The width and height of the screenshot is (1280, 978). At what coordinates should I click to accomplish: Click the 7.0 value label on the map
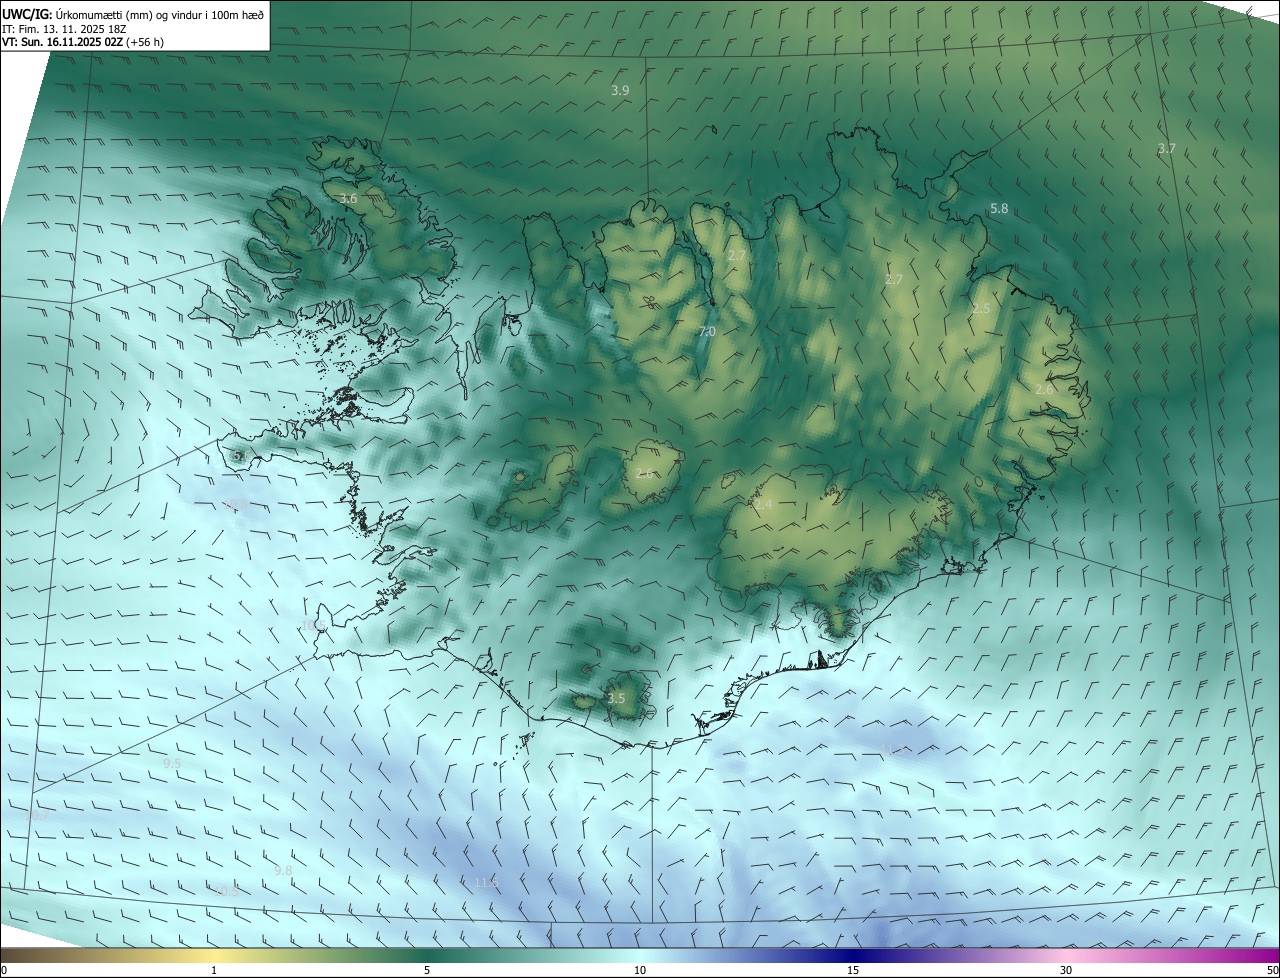(706, 331)
